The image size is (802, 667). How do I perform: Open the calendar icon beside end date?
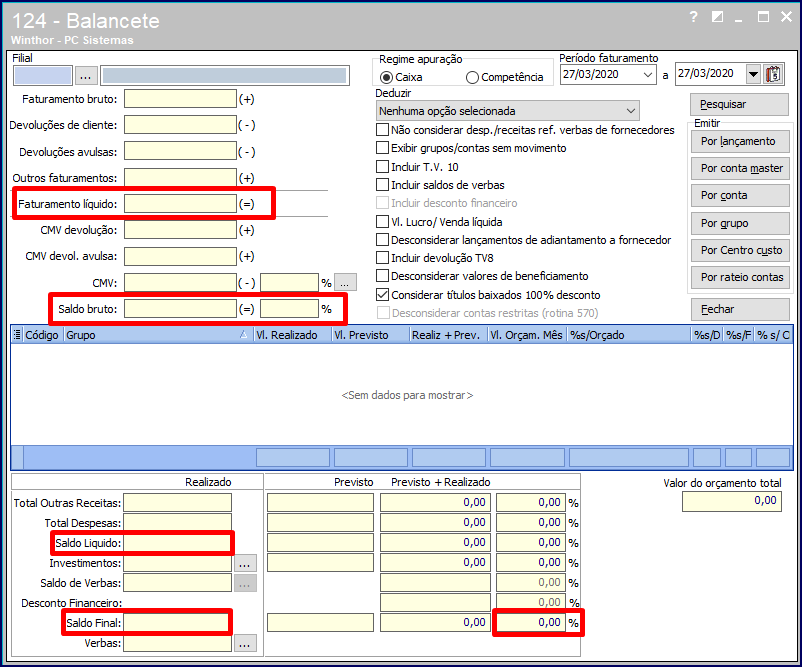(x=774, y=75)
